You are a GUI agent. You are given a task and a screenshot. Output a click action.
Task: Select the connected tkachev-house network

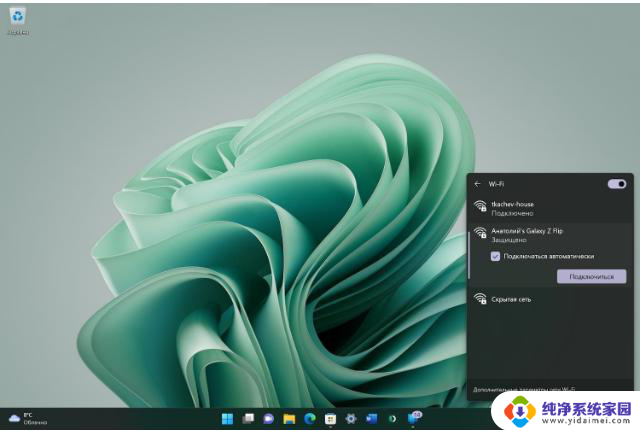coord(550,209)
